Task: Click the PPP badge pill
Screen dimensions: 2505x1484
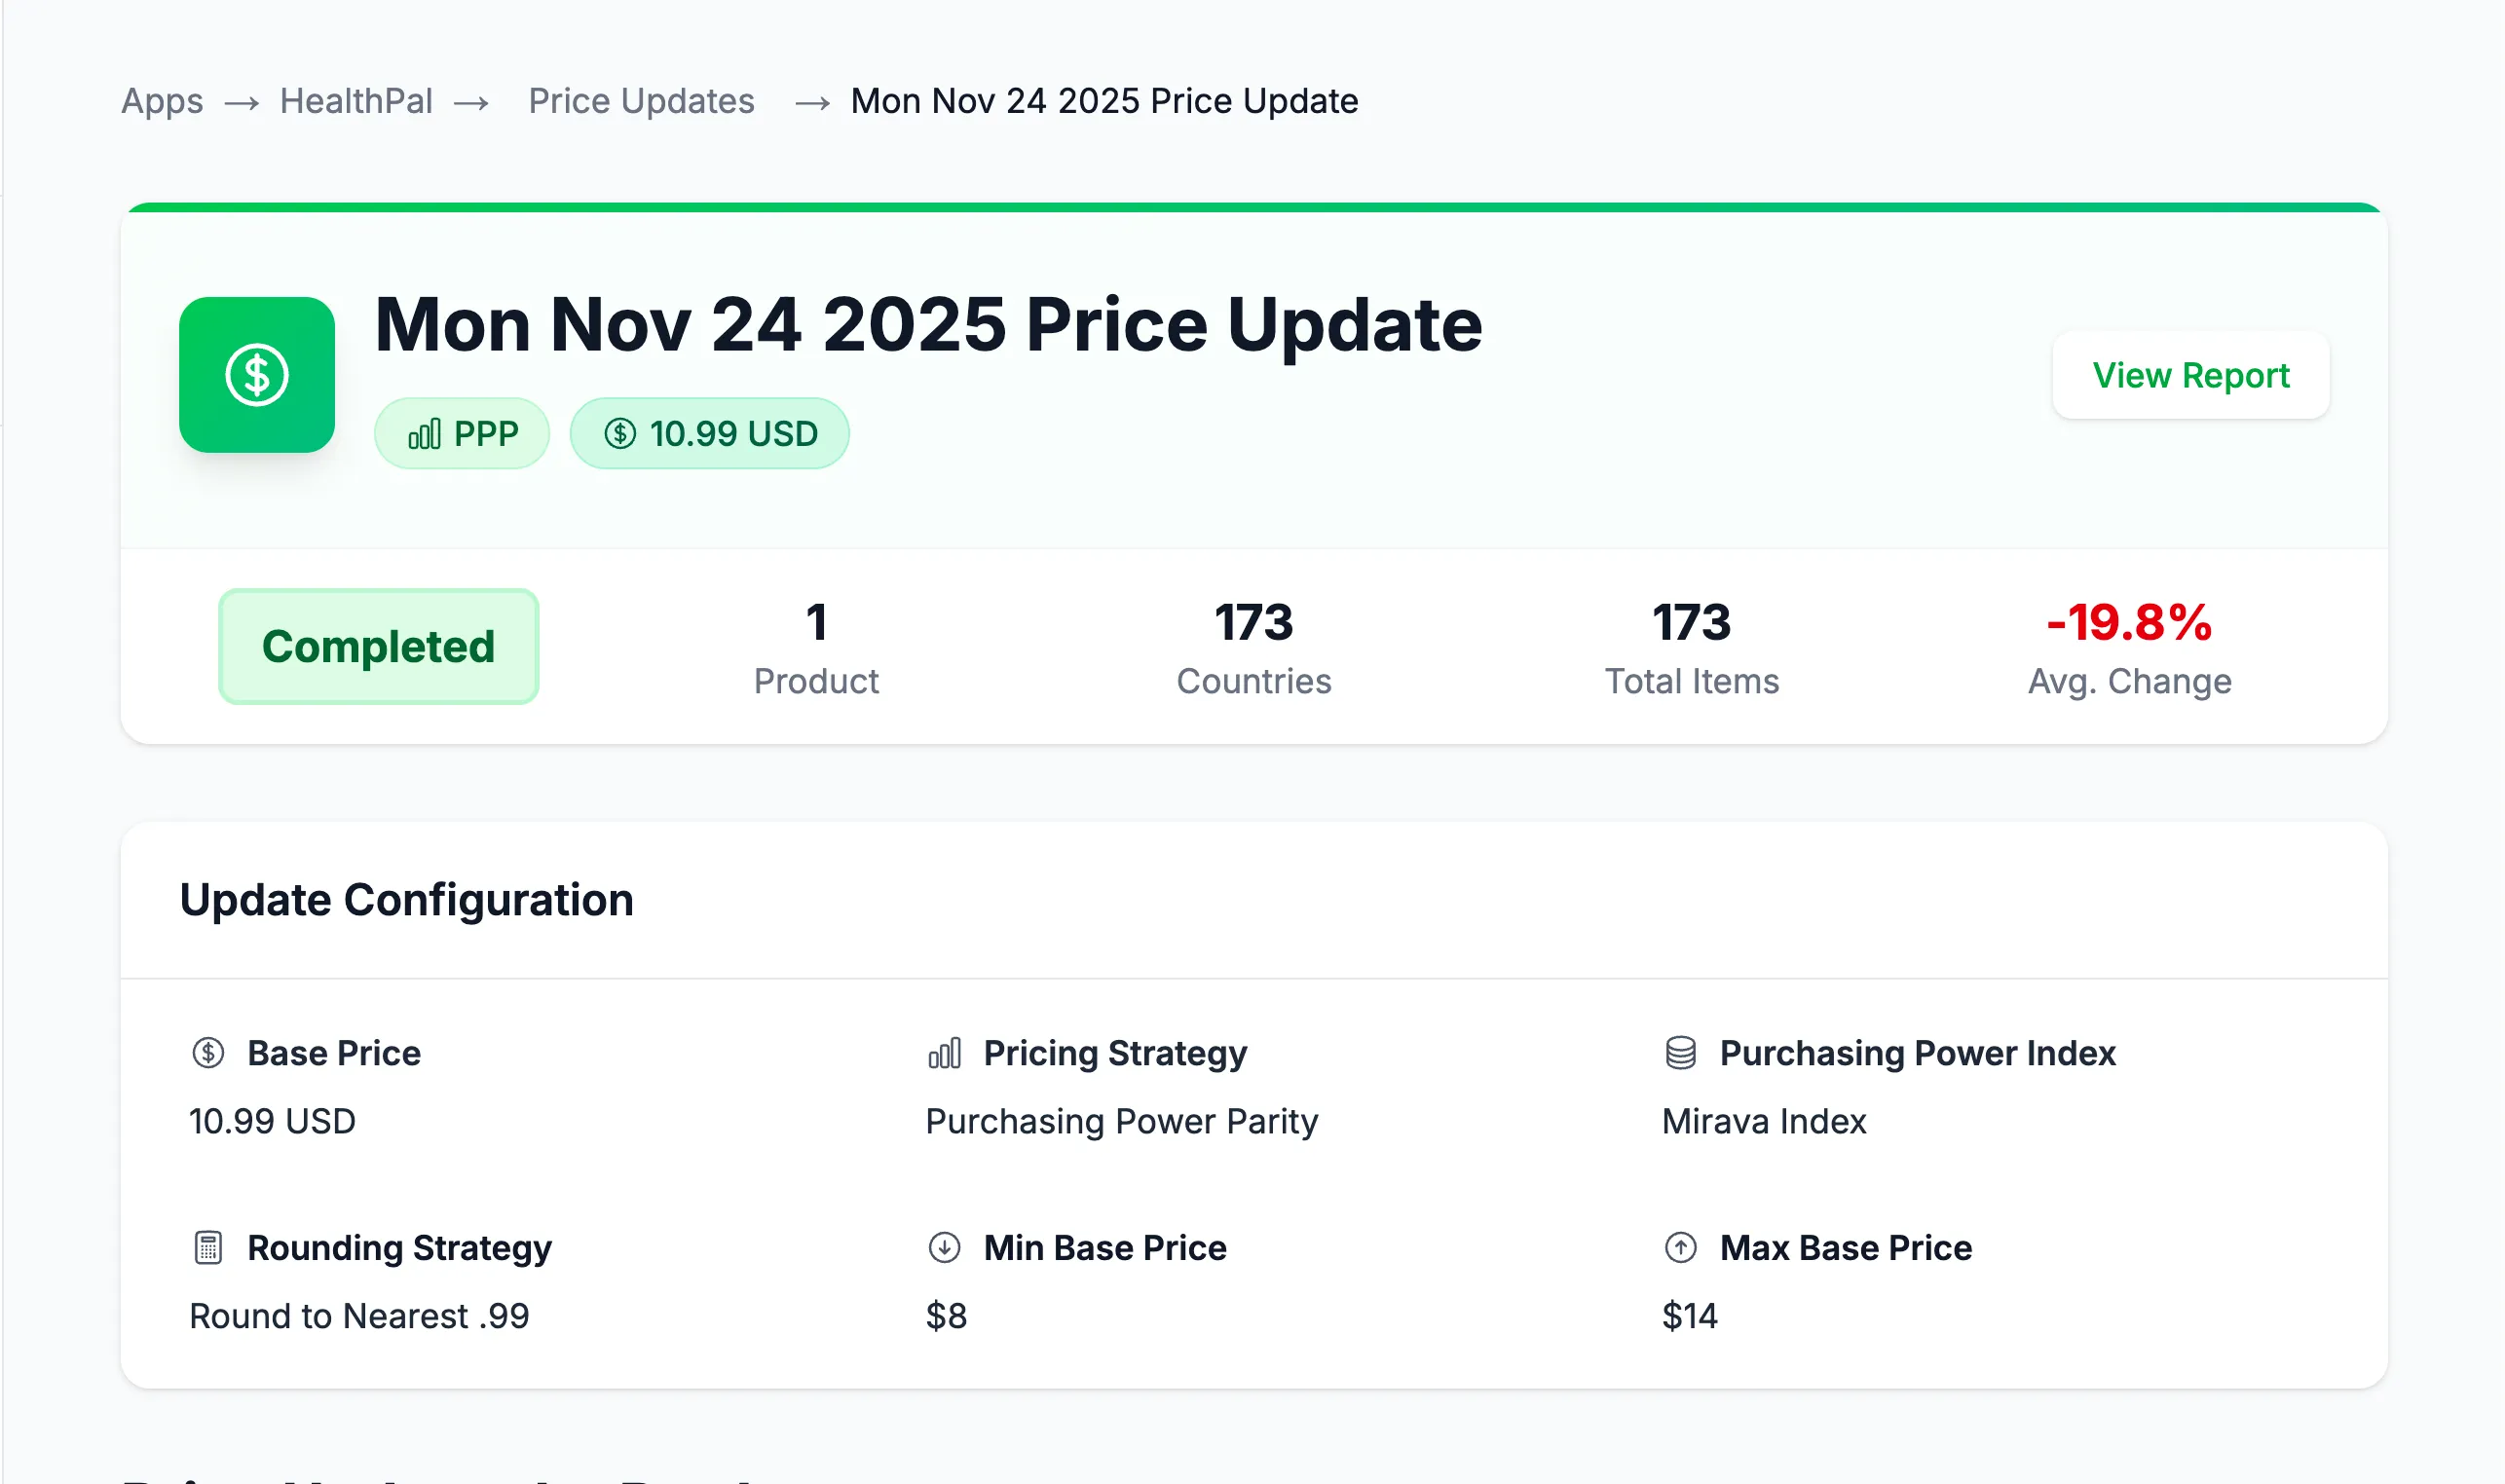Action: [462, 433]
